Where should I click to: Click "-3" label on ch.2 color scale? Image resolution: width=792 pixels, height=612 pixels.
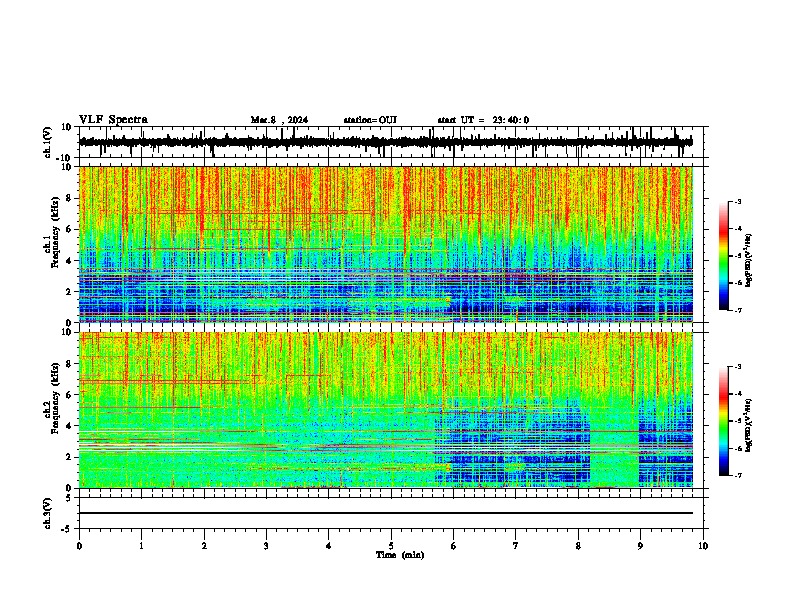click(x=738, y=367)
